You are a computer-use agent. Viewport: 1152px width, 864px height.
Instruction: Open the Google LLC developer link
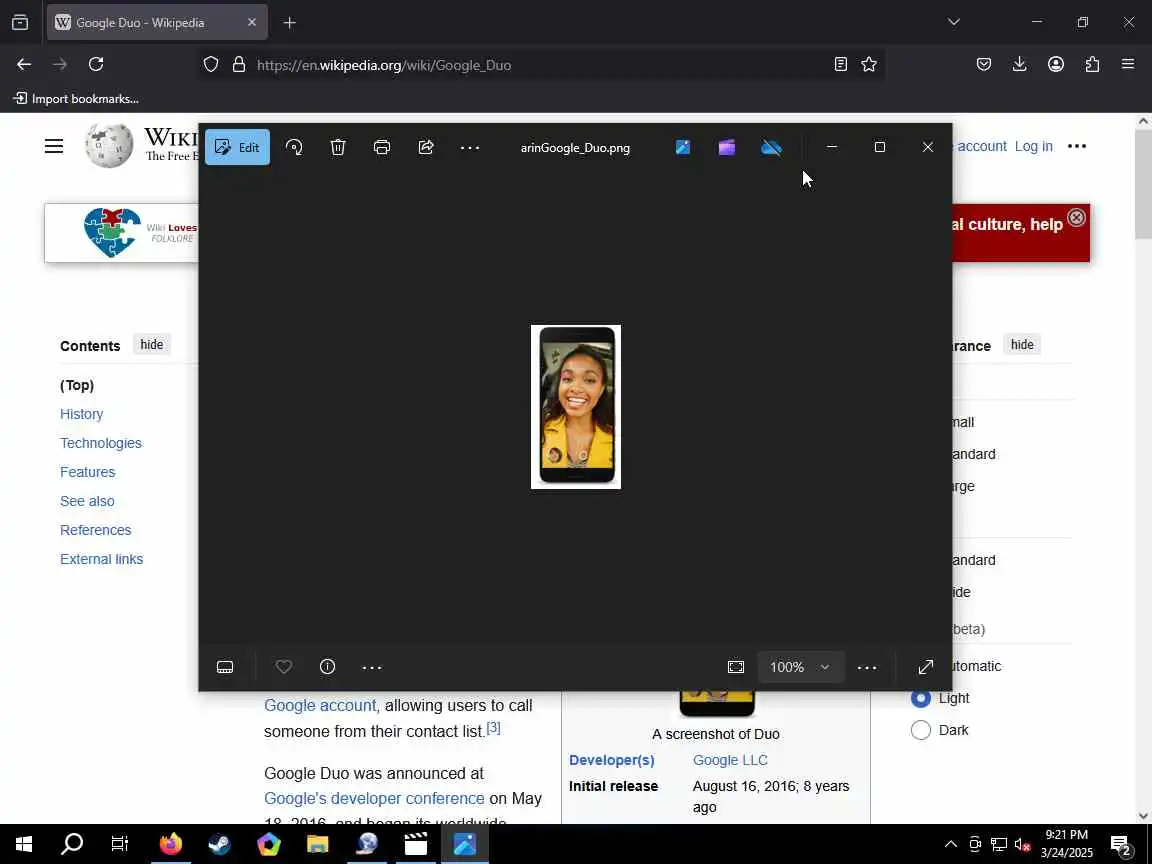pyautogui.click(x=730, y=760)
